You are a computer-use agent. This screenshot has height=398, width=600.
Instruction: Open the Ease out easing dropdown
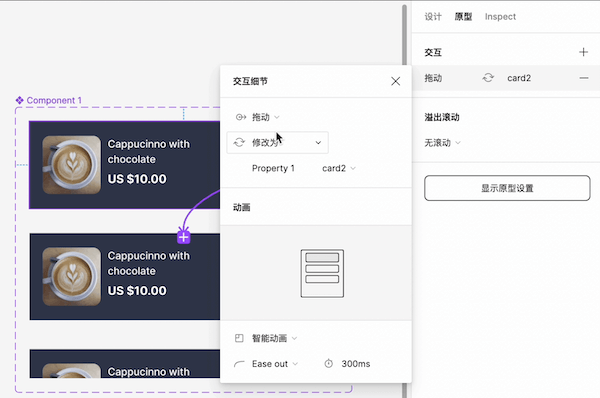coord(274,364)
